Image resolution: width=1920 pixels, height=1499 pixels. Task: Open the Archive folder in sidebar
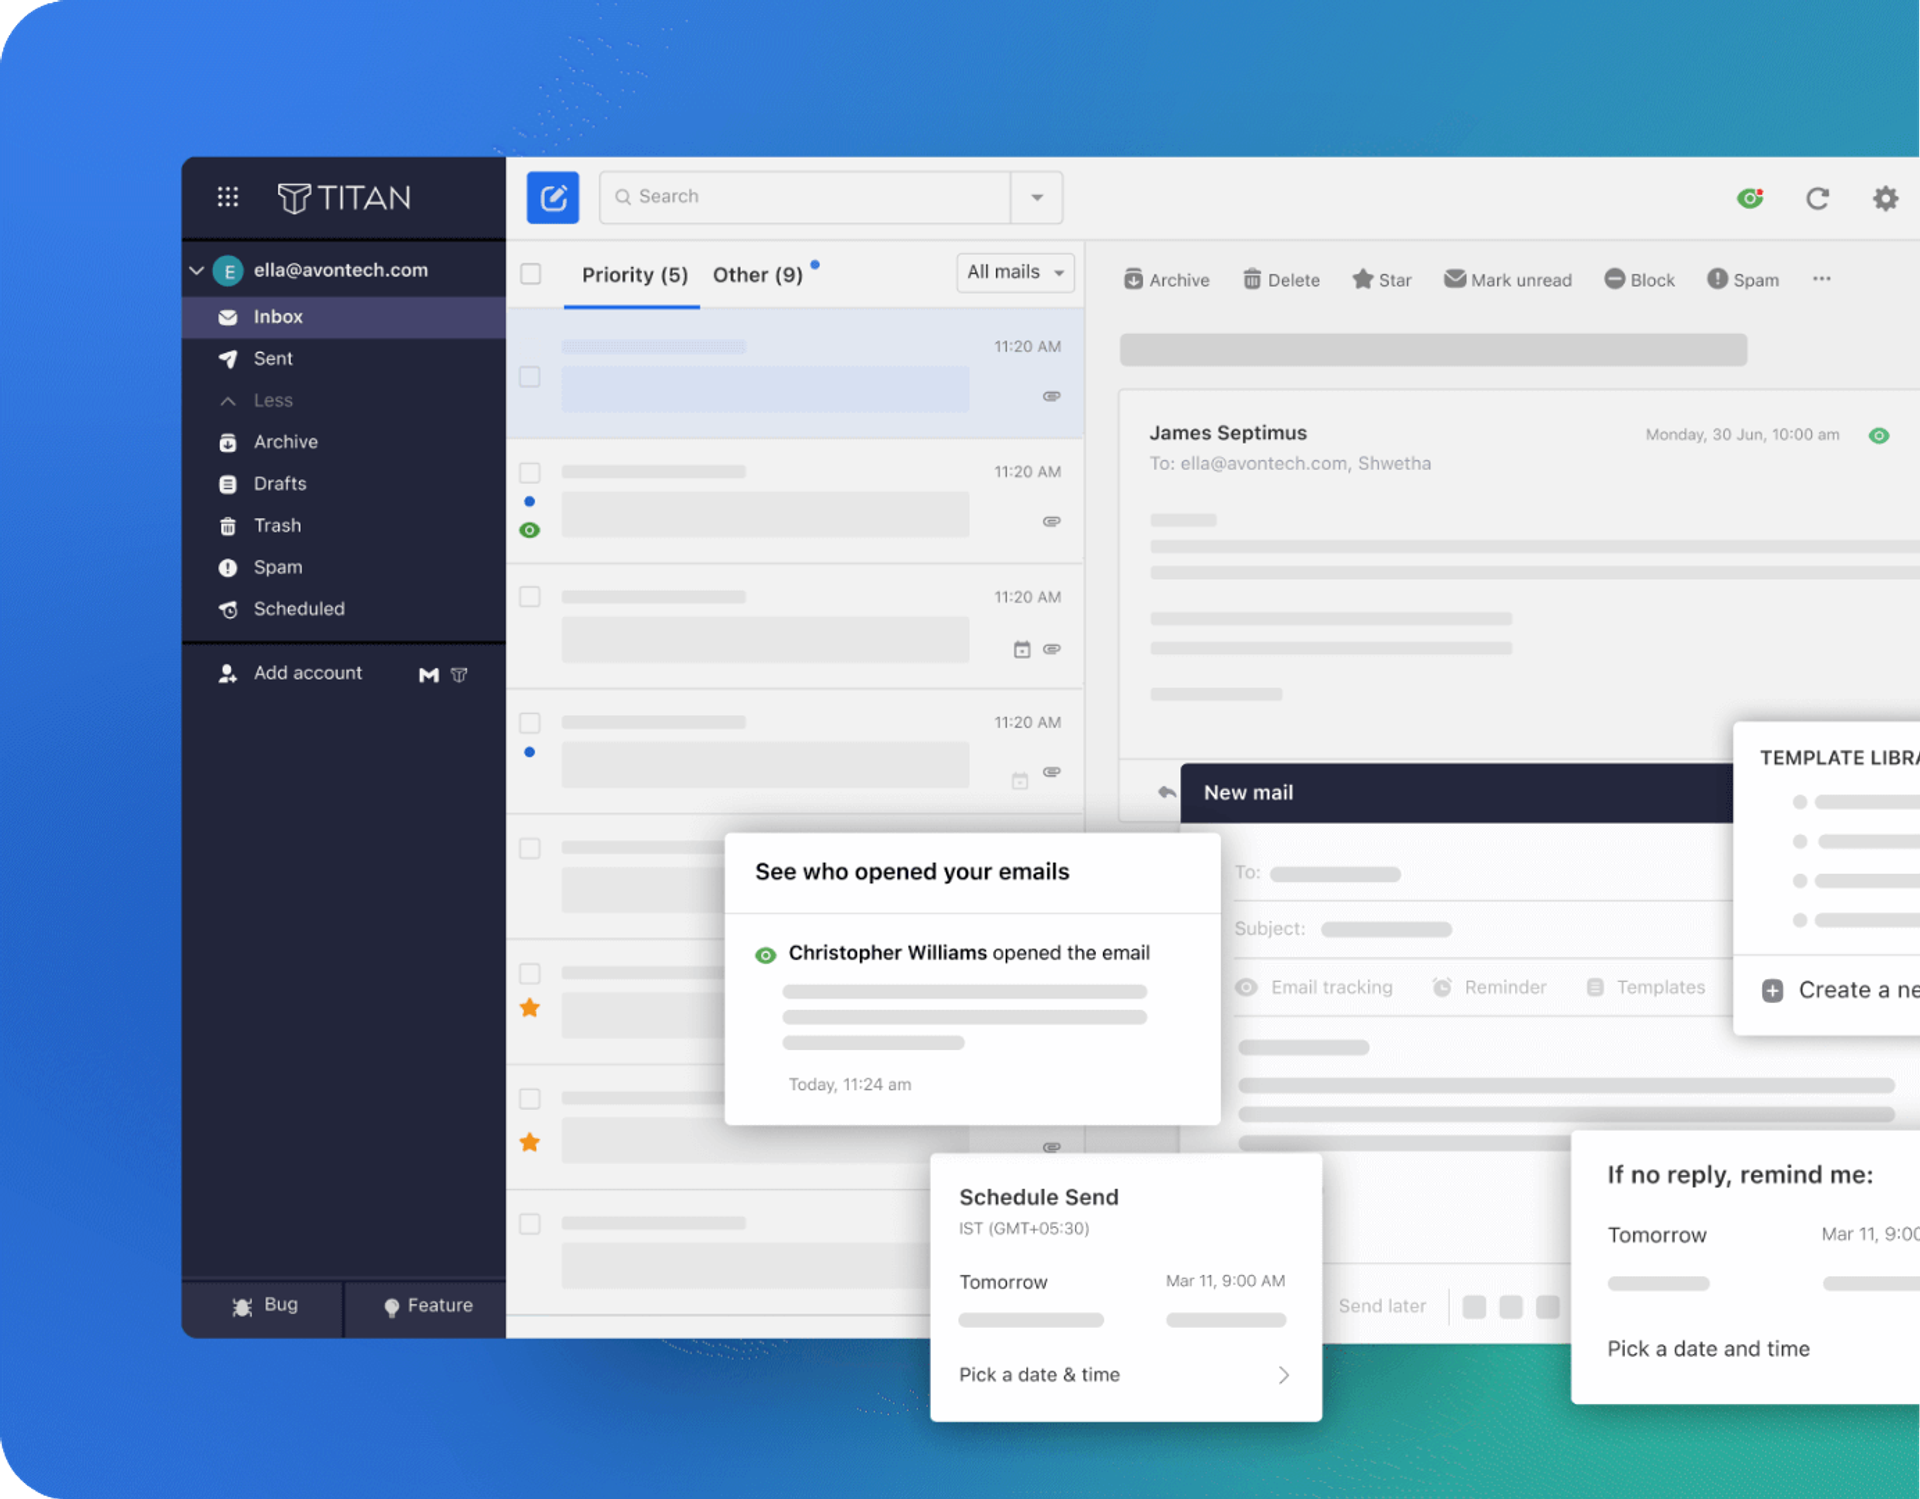(x=344, y=442)
